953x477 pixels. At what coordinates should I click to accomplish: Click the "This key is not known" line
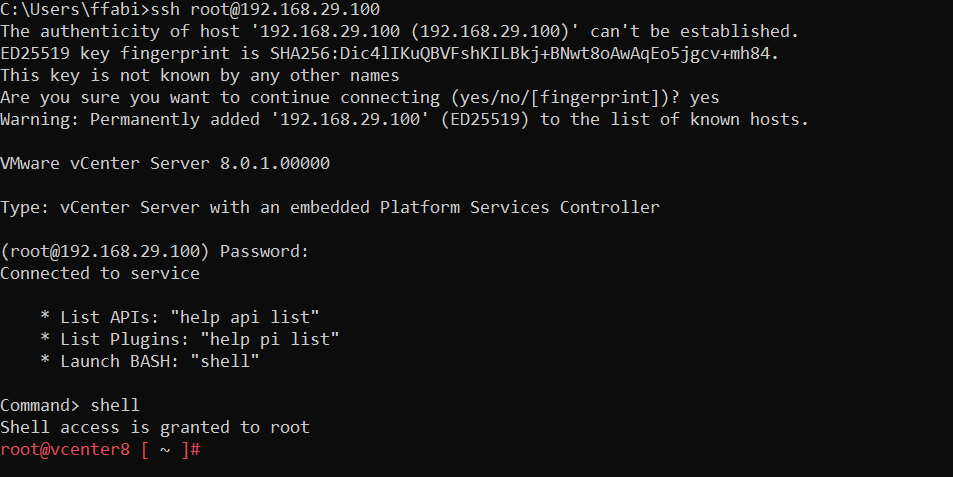[200, 76]
